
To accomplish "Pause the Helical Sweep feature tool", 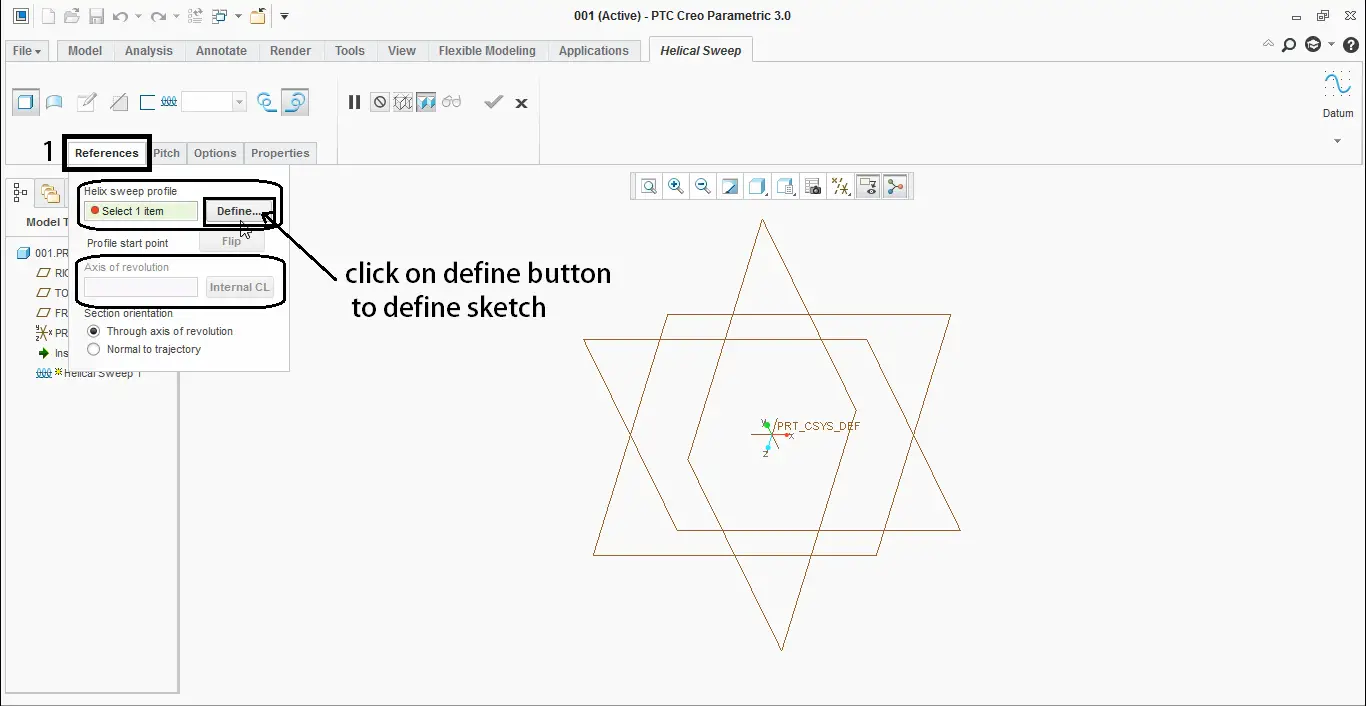I will [354, 102].
